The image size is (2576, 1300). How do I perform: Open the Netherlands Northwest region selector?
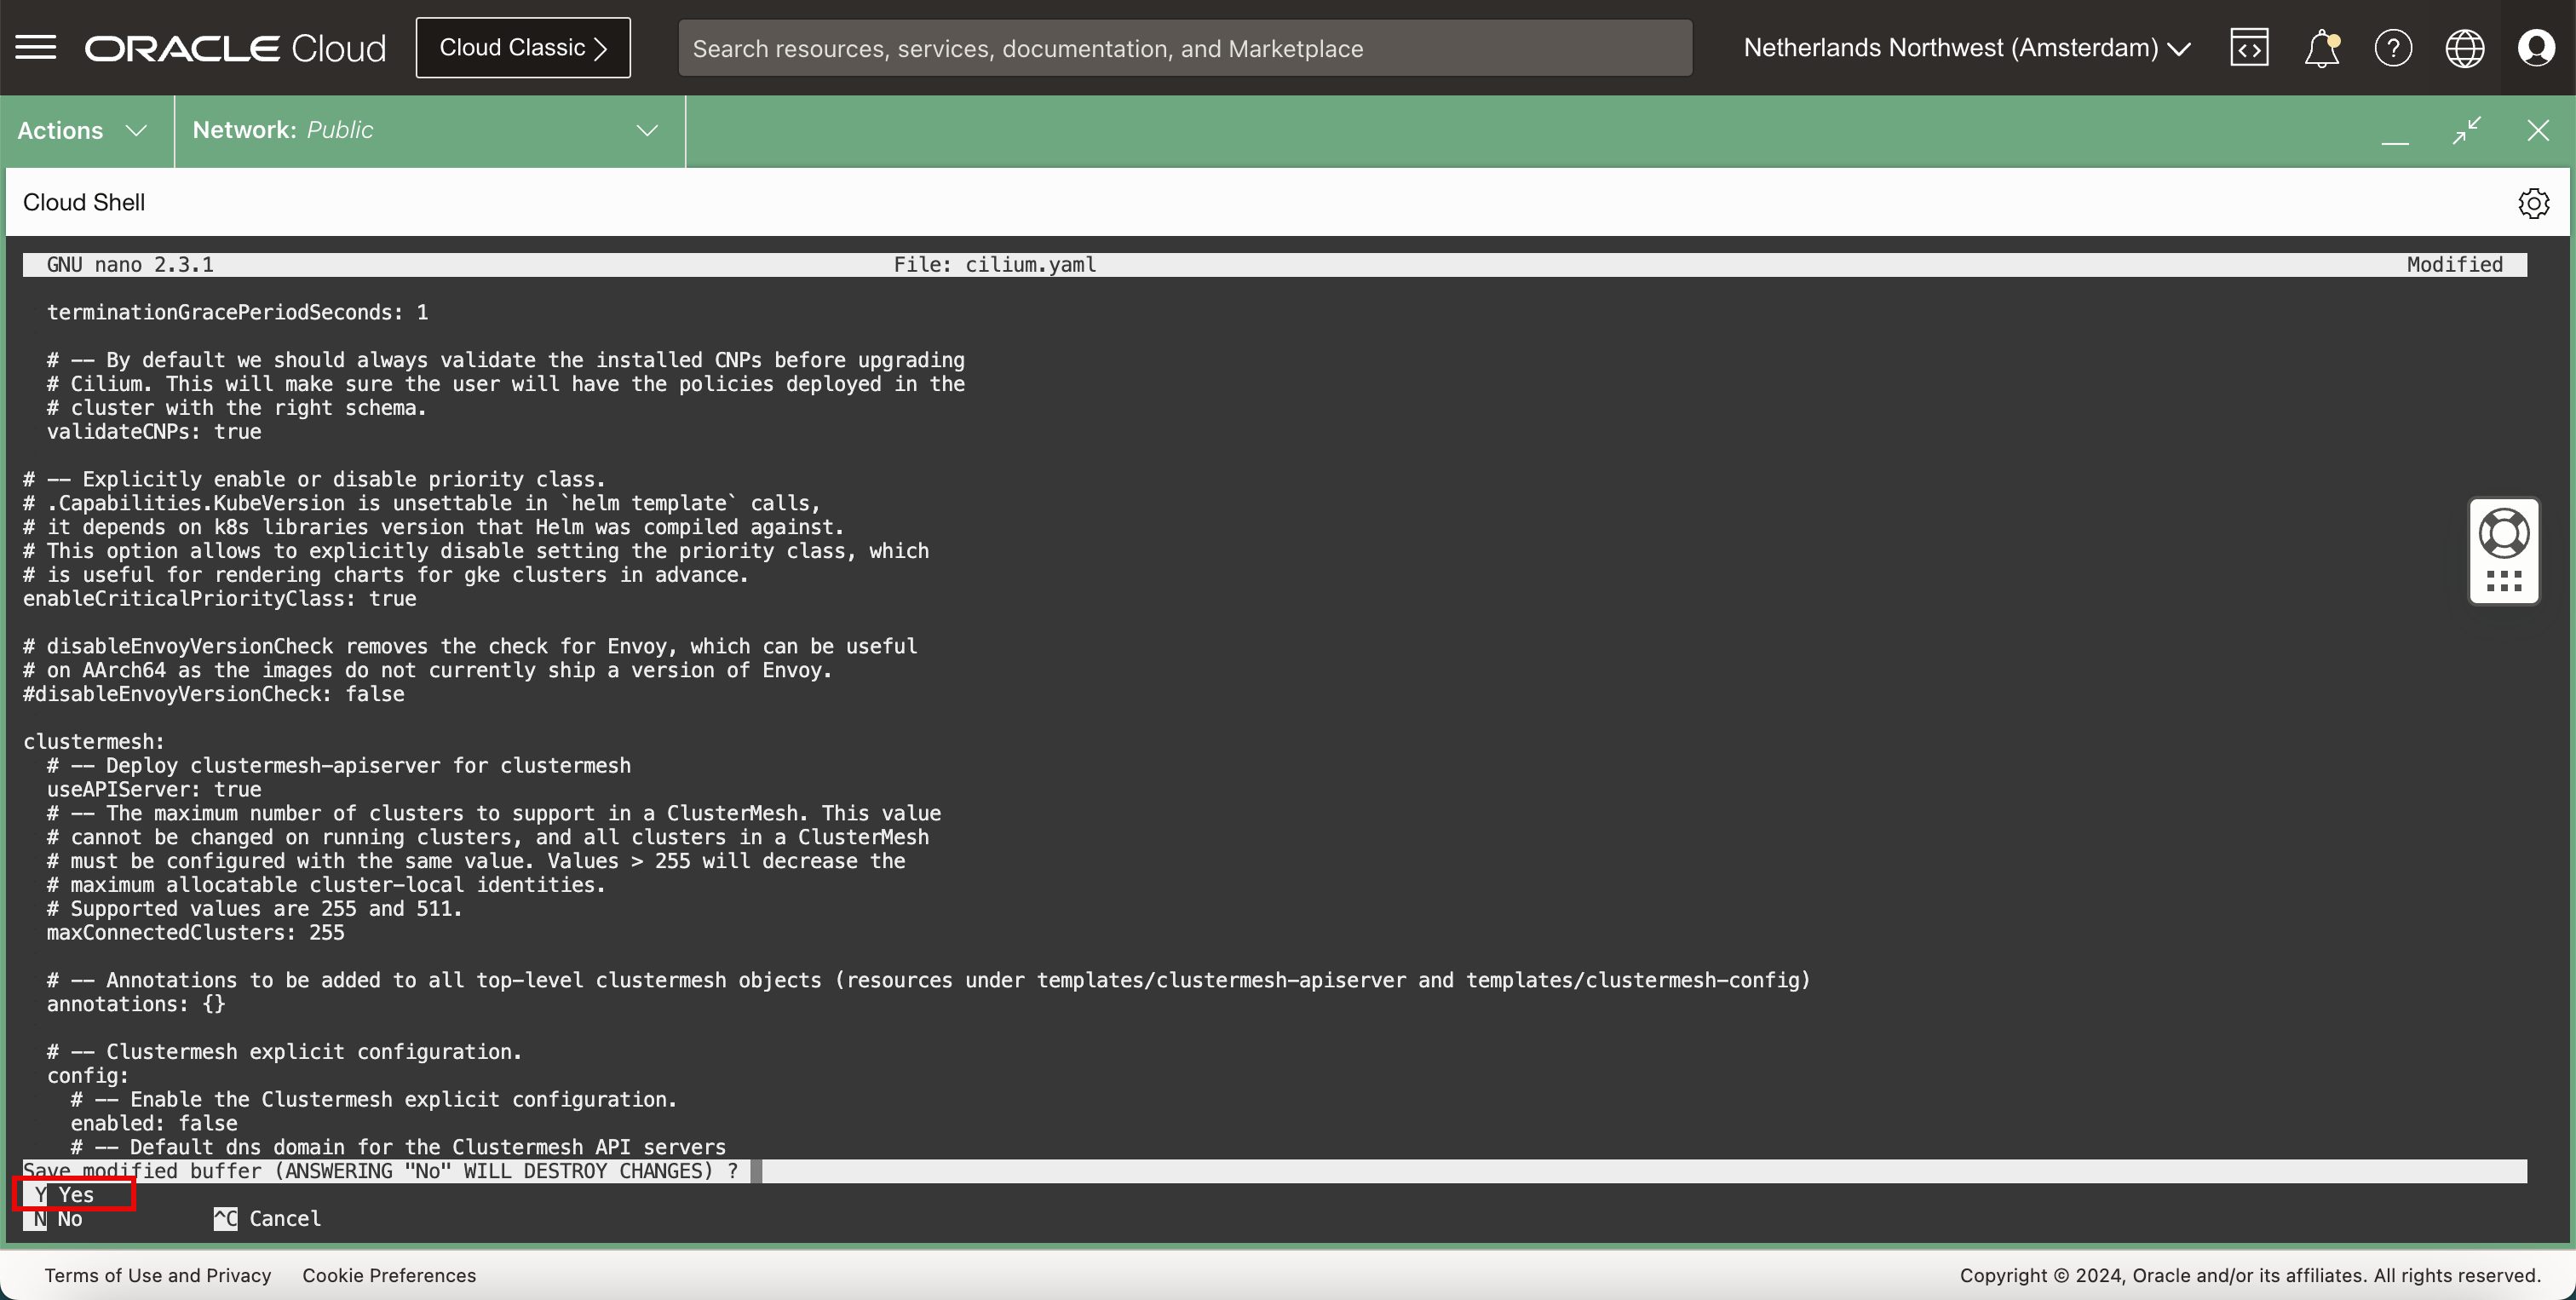pos(1966,48)
